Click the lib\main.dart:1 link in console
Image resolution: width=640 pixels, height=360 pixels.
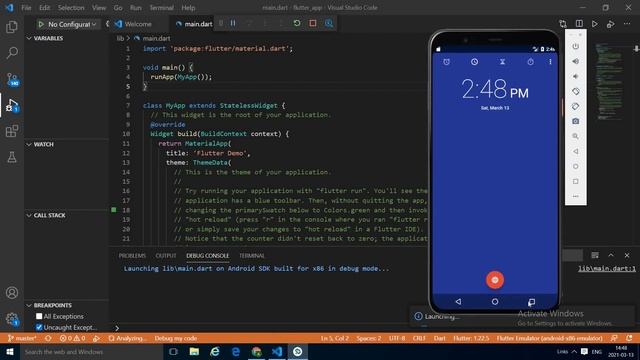point(607,269)
